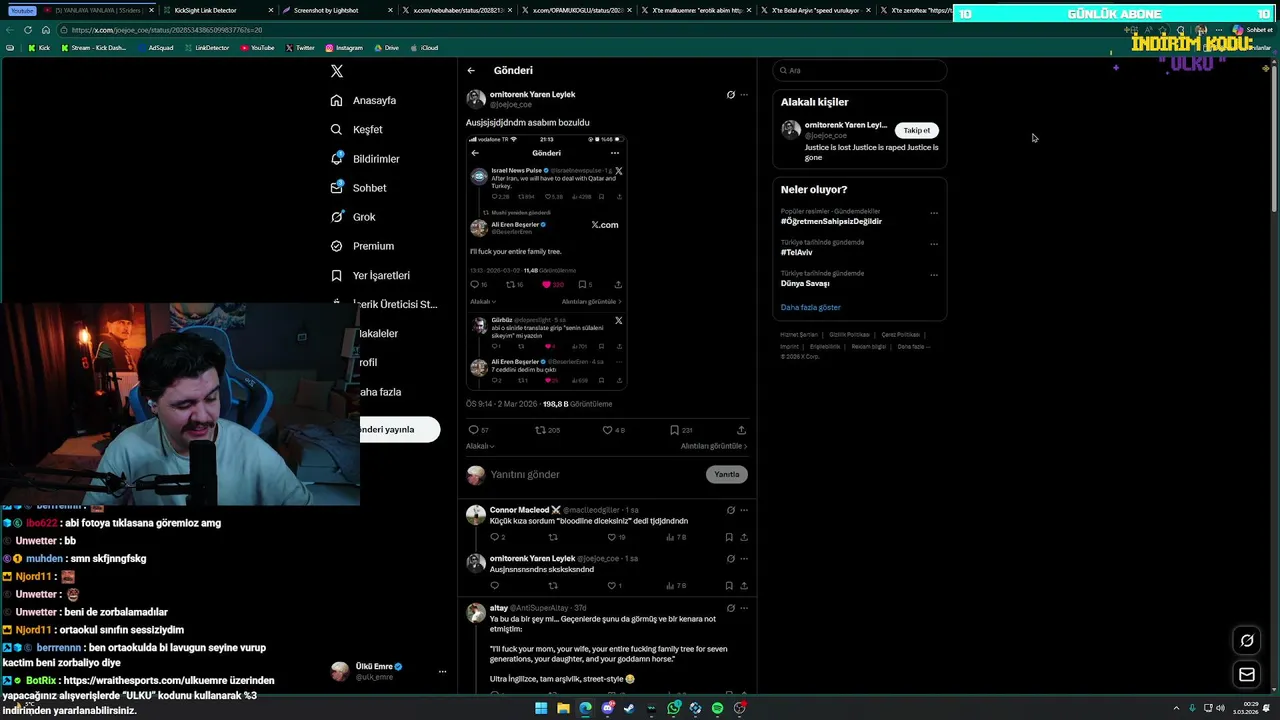Screen dimensions: 1280x720
Task: Click the Yanıtla button
Action: (x=727, y=475)
